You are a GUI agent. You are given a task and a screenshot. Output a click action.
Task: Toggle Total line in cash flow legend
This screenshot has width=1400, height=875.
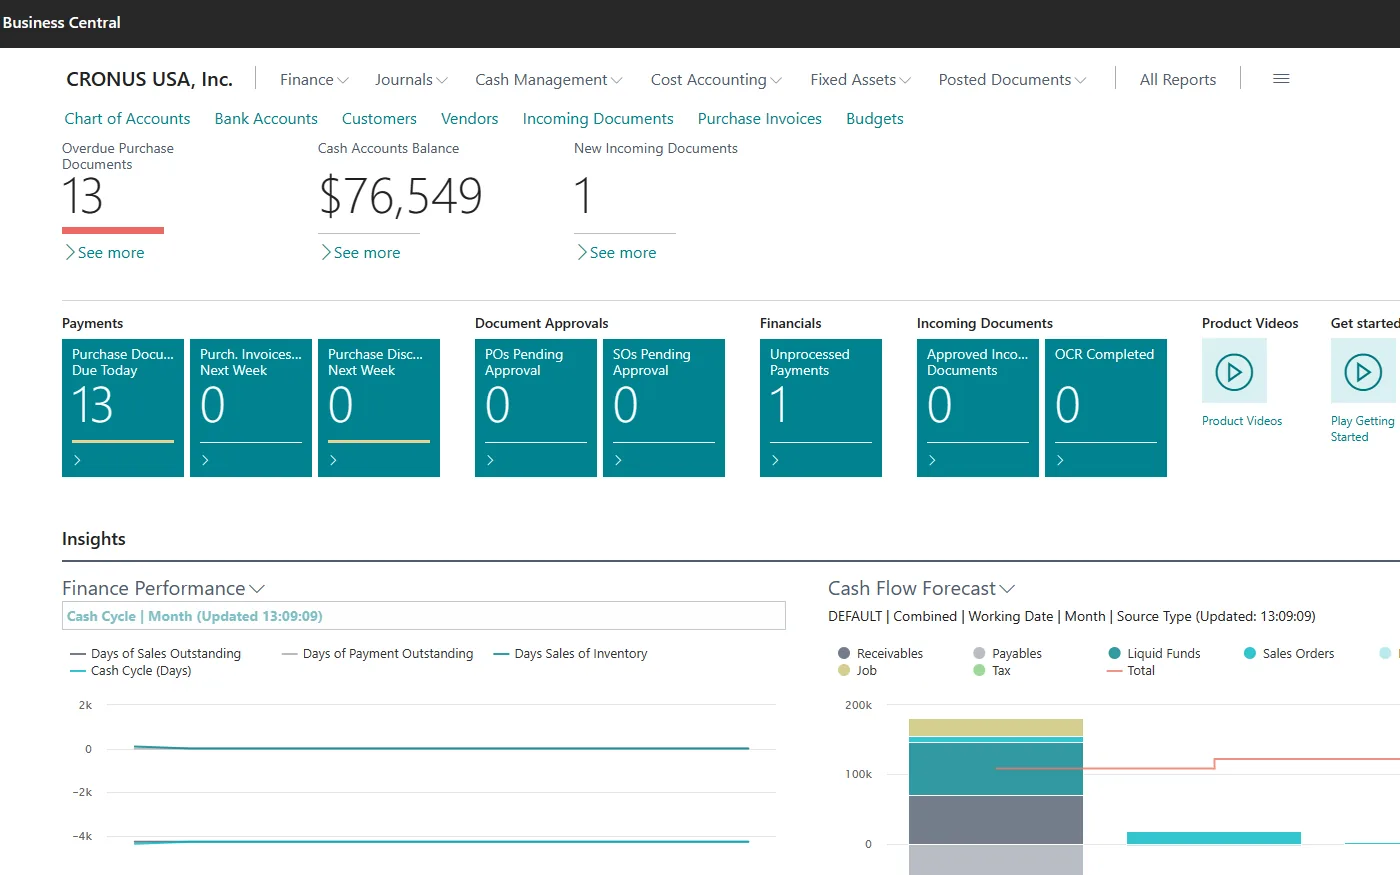(x=1131, y=671)
